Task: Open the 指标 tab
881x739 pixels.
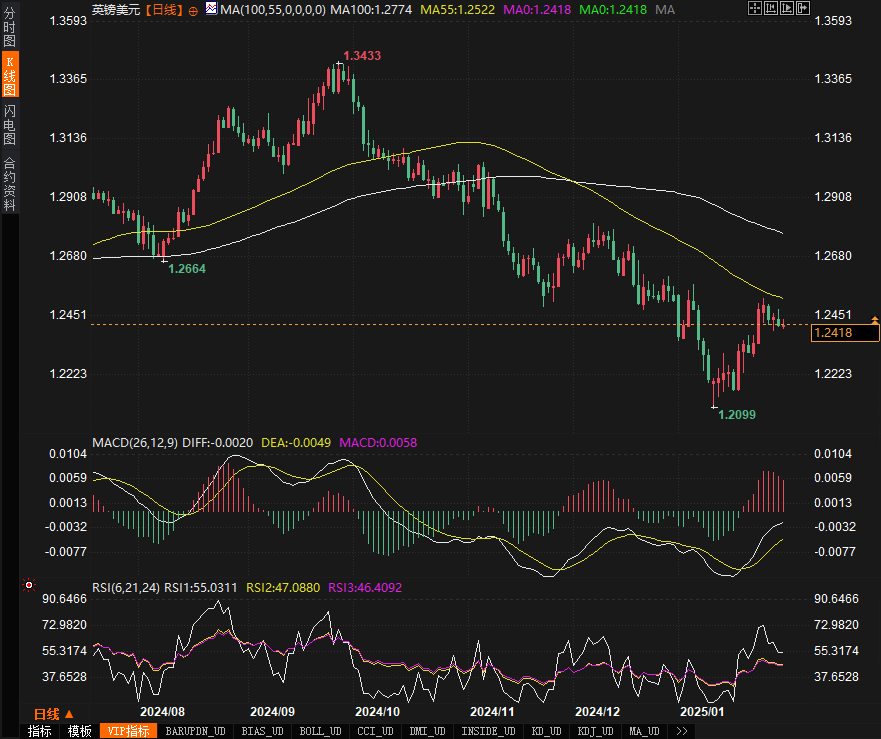Action: [x=40, y=731]
